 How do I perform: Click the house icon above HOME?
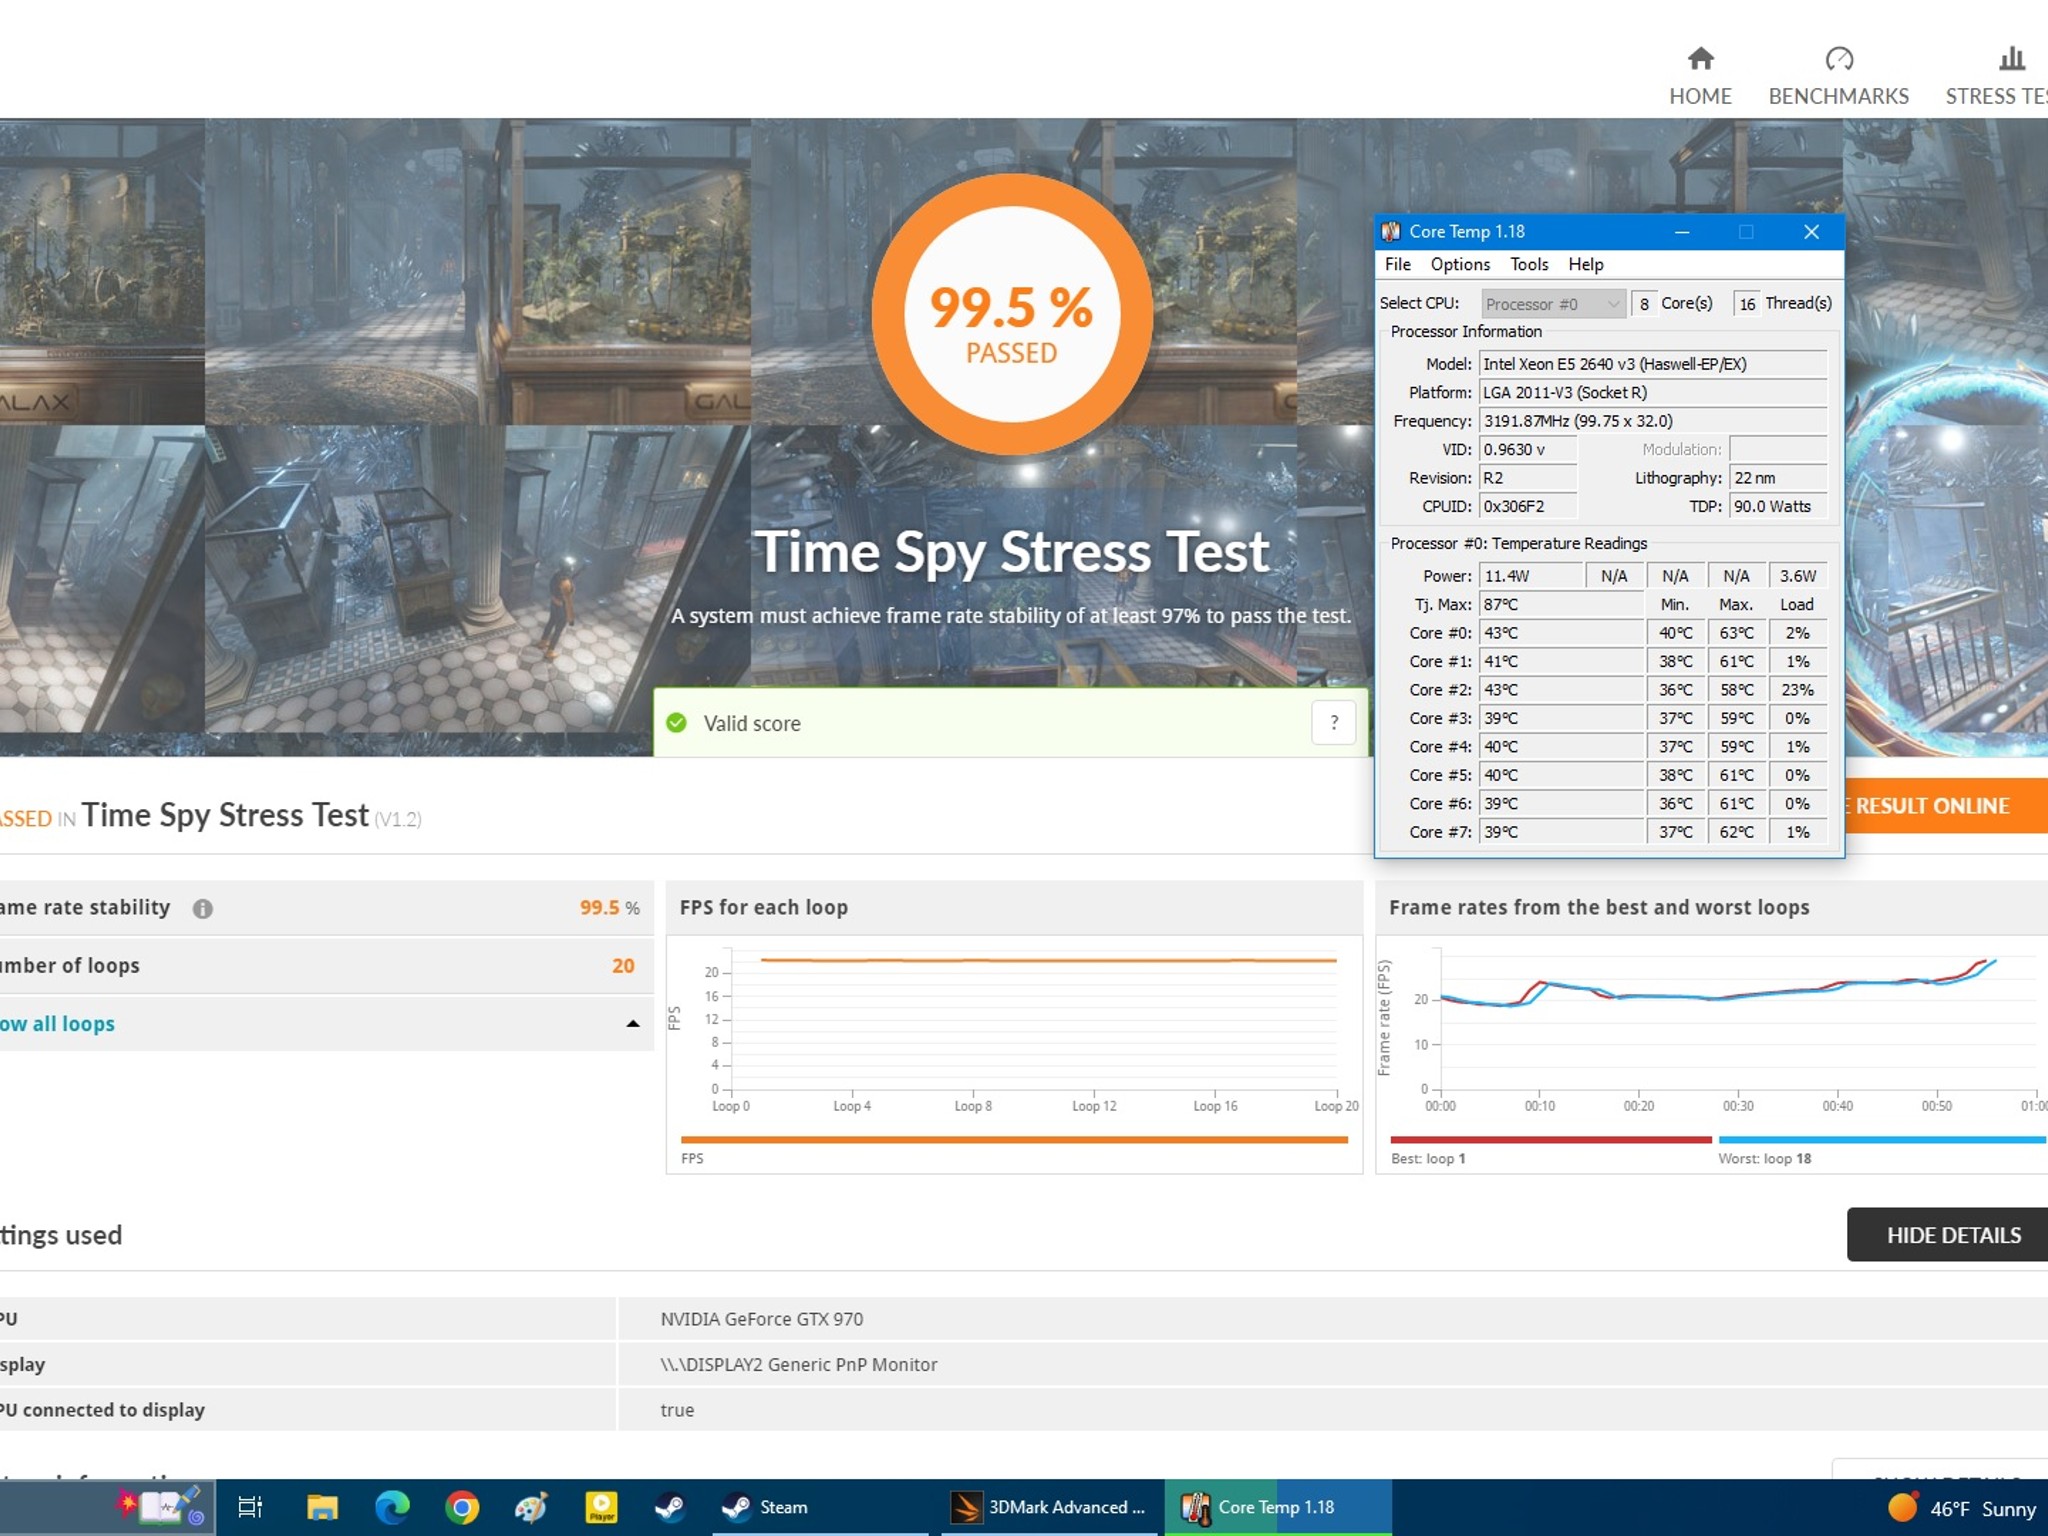1700,59
